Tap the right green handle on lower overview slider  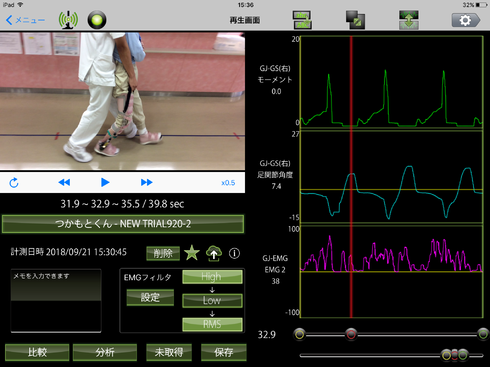click(x=463, y=355)
